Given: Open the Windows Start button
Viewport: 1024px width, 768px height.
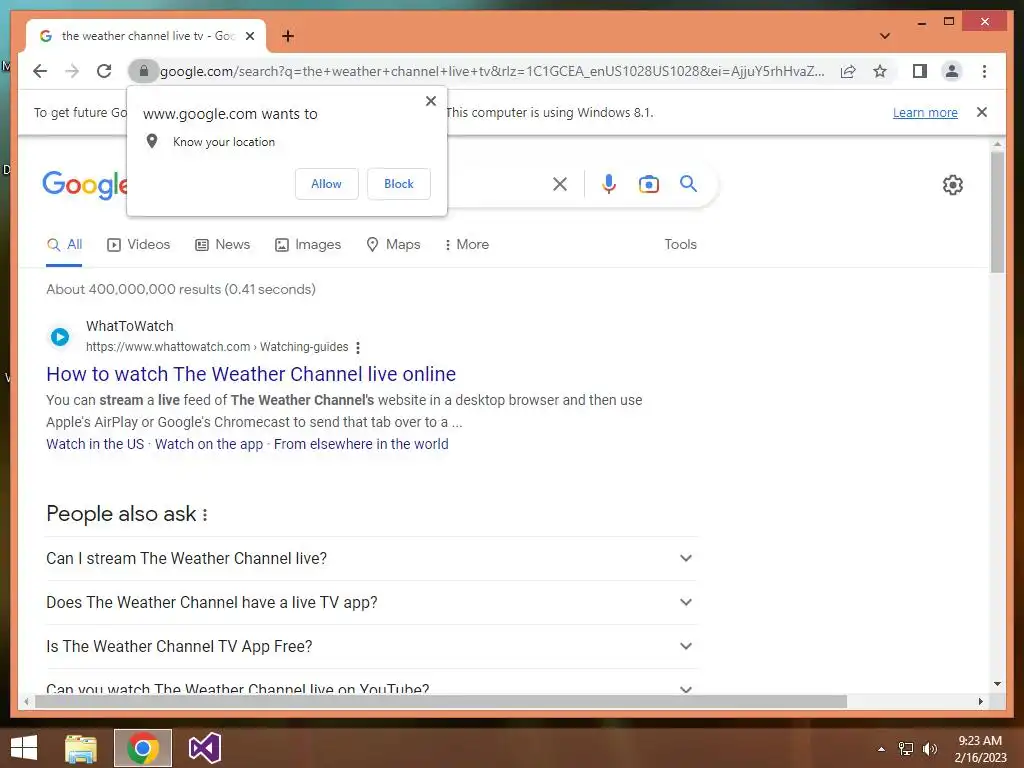Looking at the screenshot, I should click(x=24, y=748).
